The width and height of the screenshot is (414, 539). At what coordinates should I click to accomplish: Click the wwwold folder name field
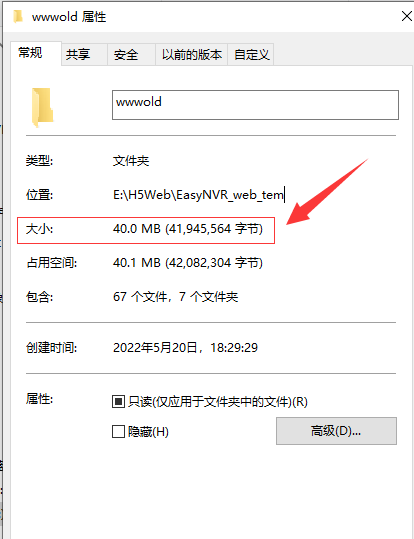pyautogui.click(x=255, y=105)
